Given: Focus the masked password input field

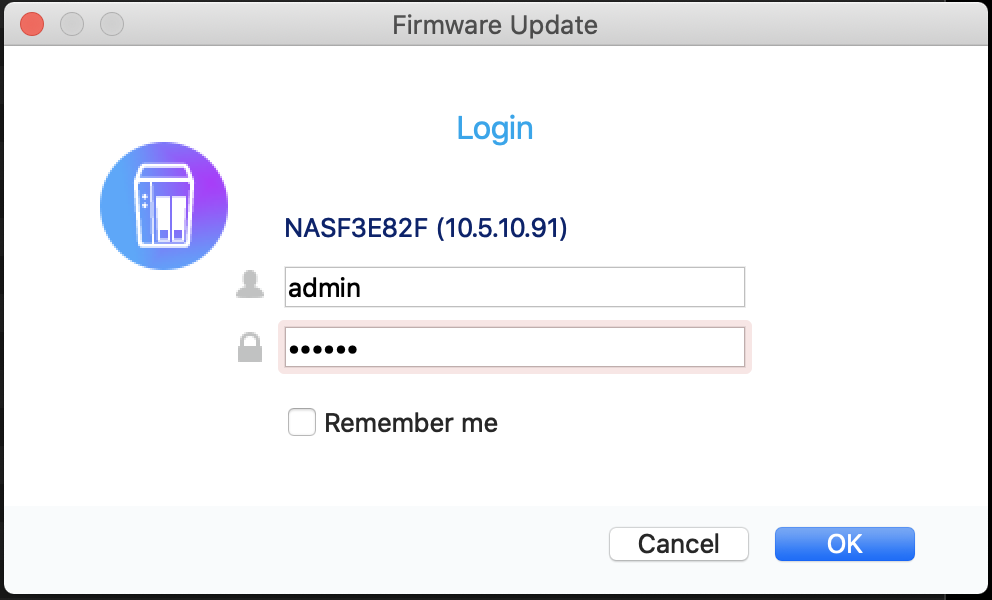Looking at the screenshot, I should (514, 347).
